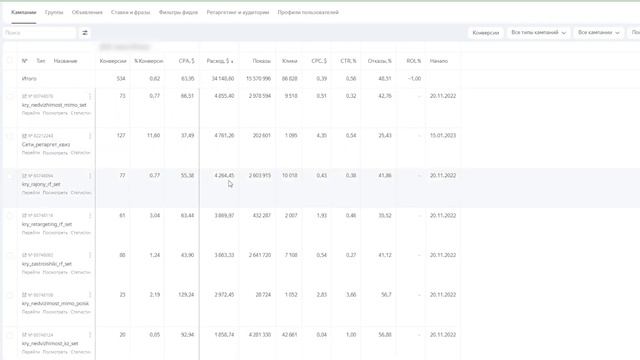
Task: Focus the Поиск search input field
Action: [39, 33]
